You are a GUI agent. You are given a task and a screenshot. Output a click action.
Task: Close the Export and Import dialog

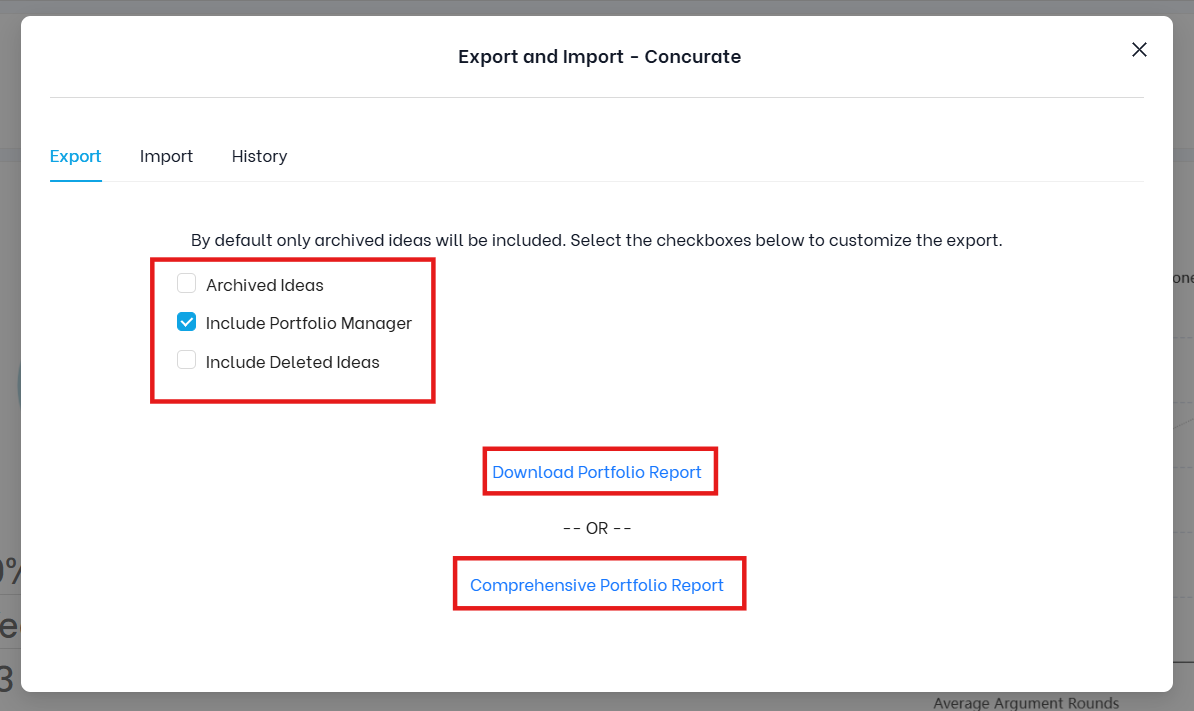coord(1139,50)
